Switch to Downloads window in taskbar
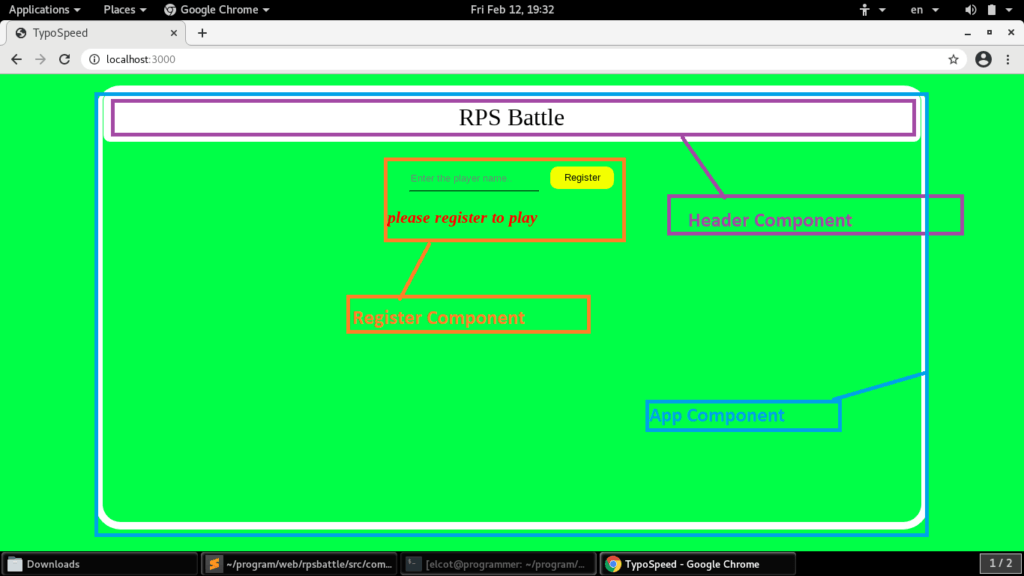 (x=100, y=564)
